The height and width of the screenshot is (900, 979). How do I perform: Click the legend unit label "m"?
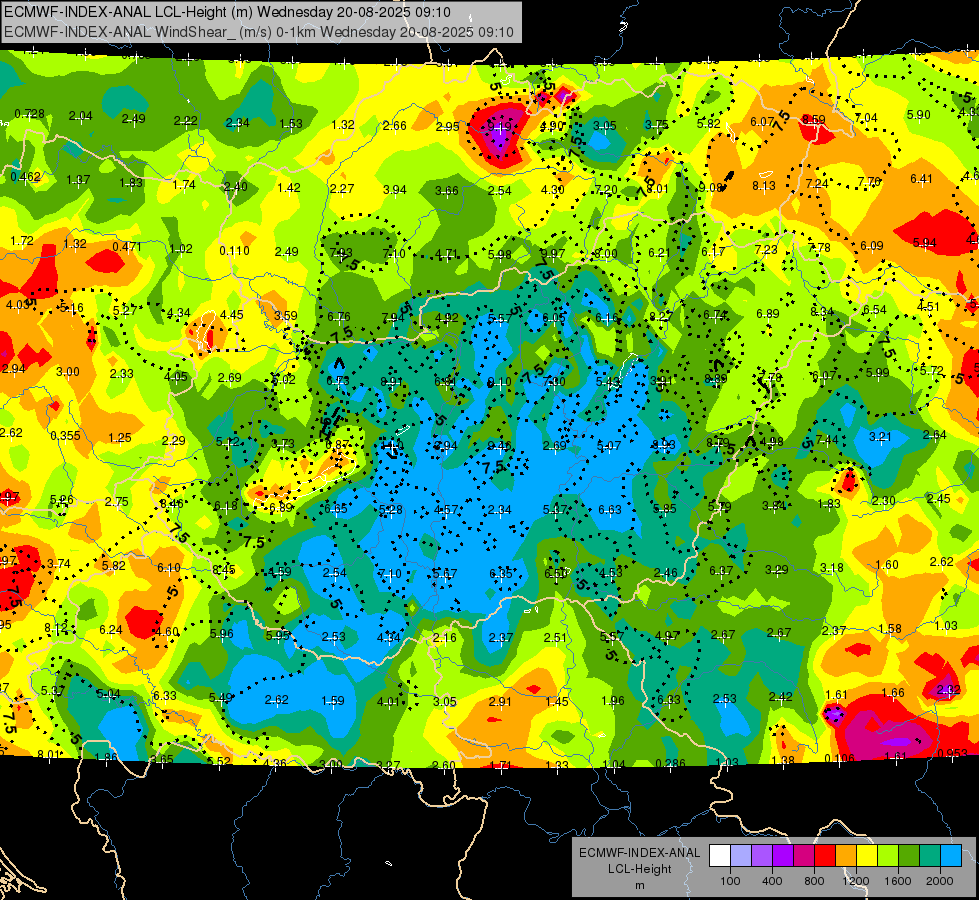point(639,885)
